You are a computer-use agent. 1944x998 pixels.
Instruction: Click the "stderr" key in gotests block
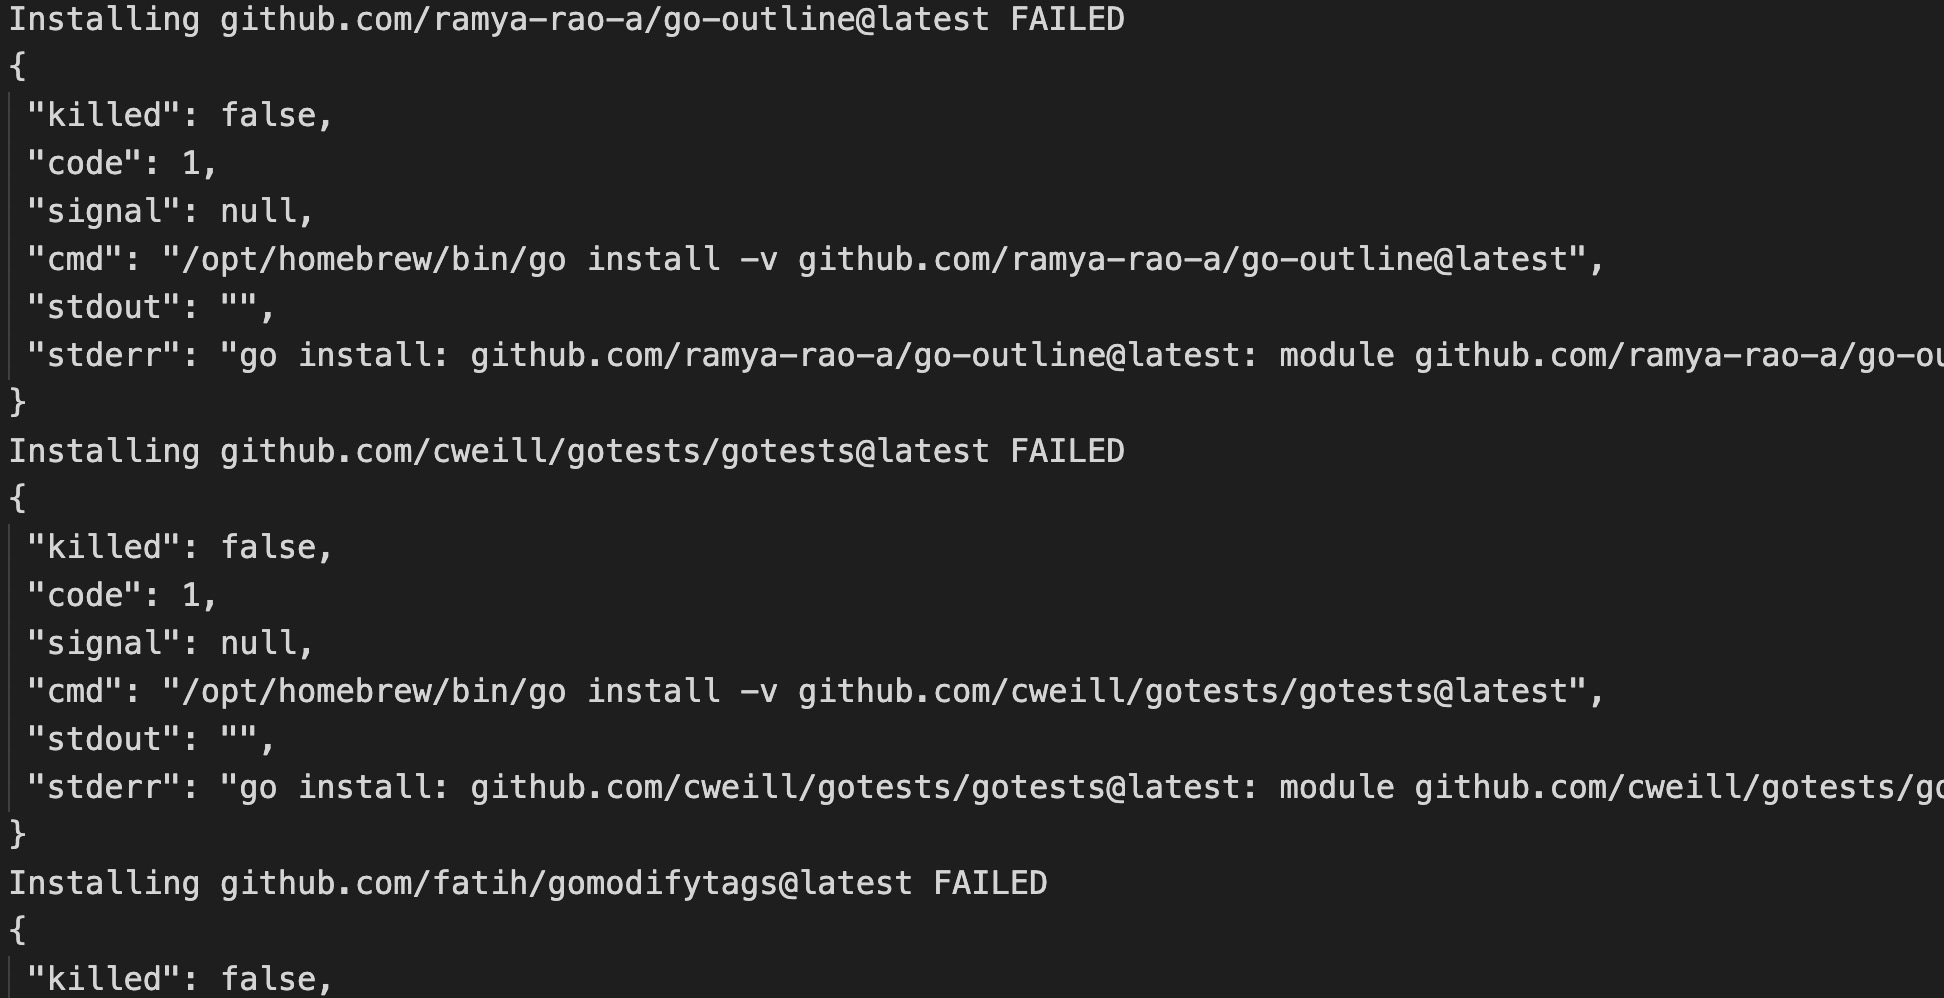[x=102, y=787]
